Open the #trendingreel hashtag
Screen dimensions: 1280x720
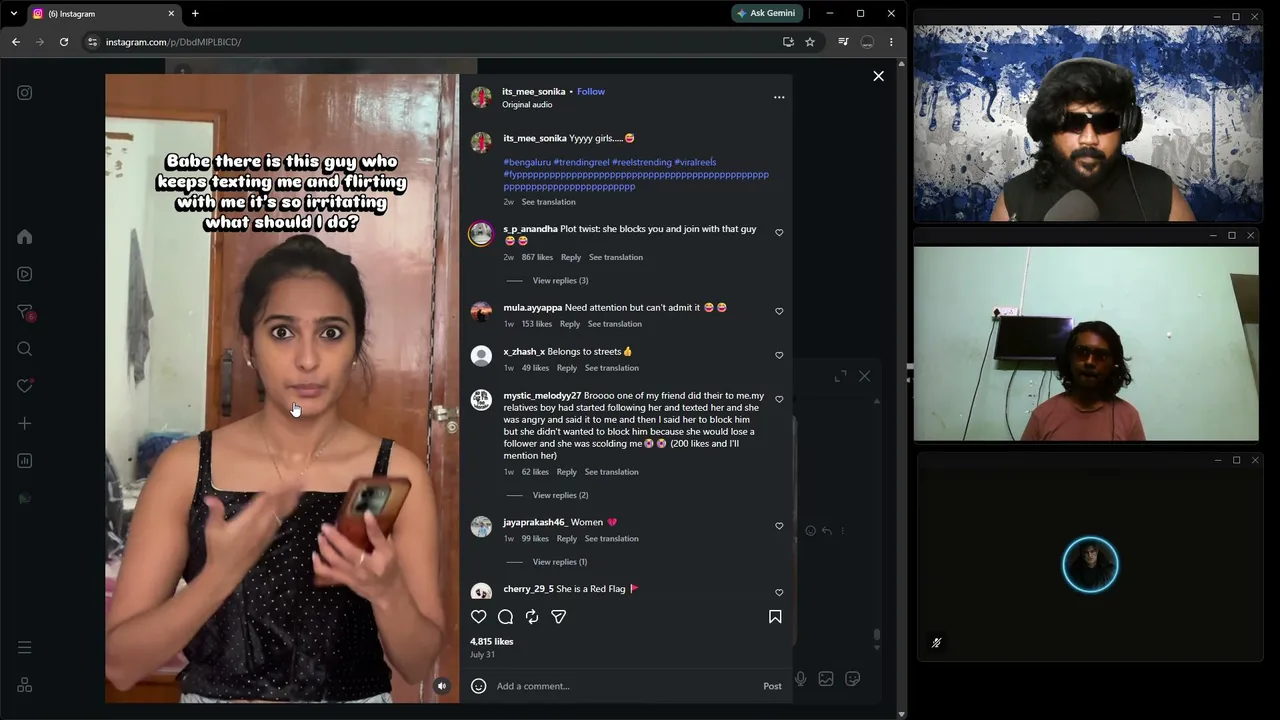coord(581,162)
